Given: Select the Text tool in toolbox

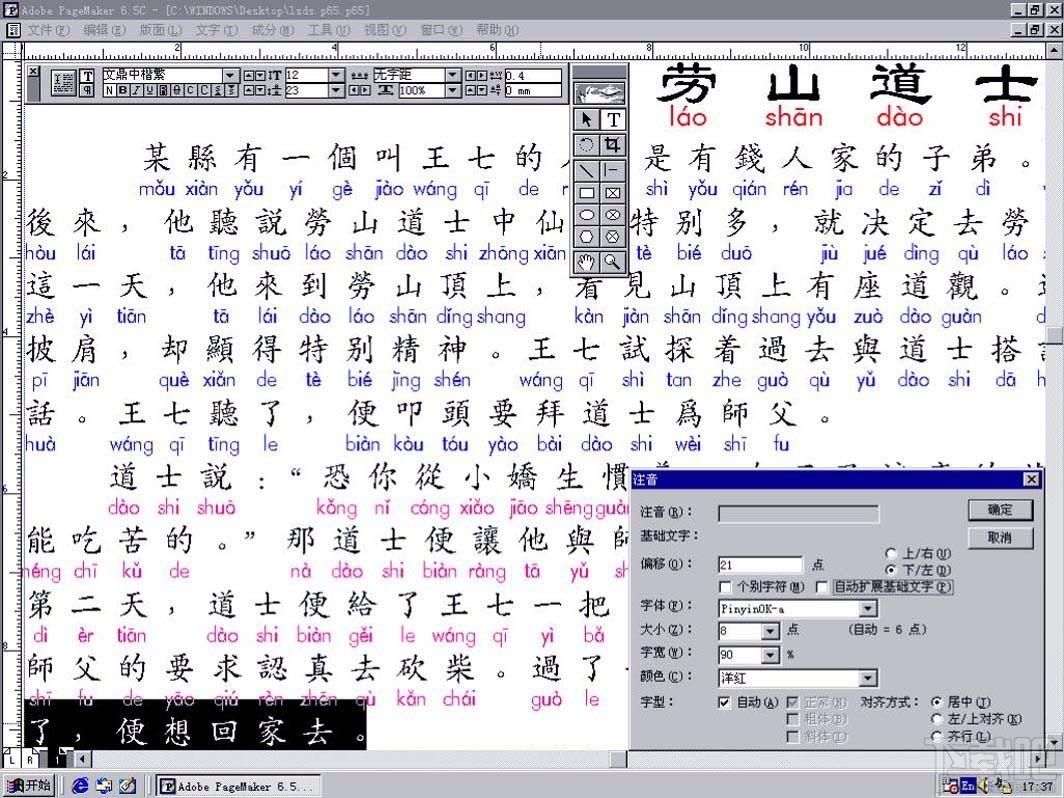Looking at the screenshot, I should (612, 120).
